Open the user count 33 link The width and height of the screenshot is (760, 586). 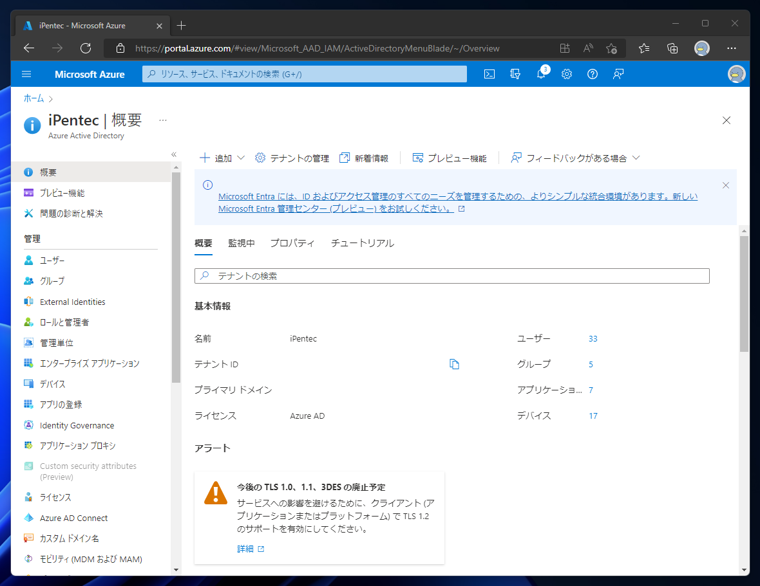[x=593, y=339]
